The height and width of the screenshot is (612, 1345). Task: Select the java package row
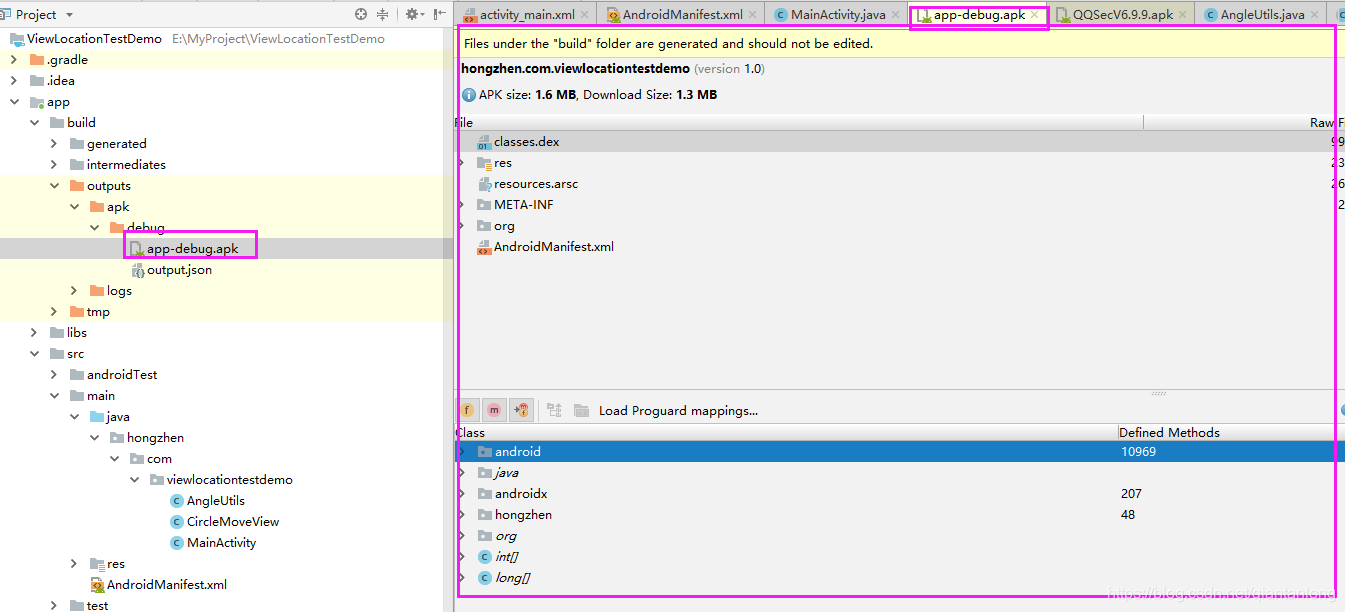coord(897,473)
